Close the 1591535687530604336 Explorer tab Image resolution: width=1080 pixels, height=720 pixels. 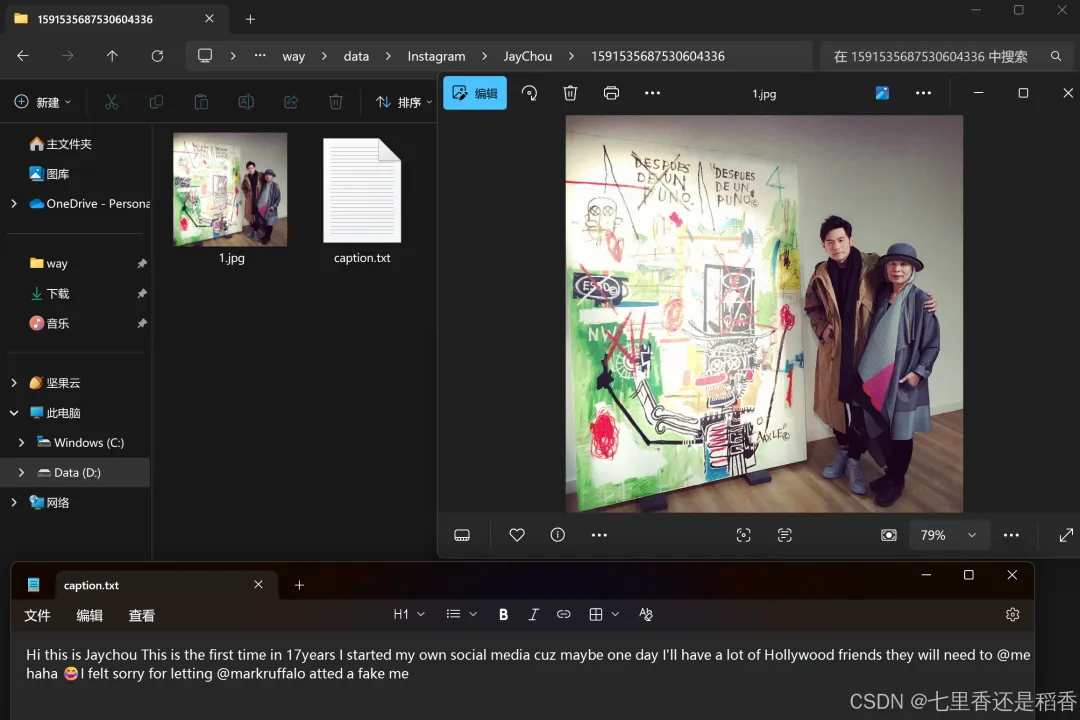coord(209,19)
